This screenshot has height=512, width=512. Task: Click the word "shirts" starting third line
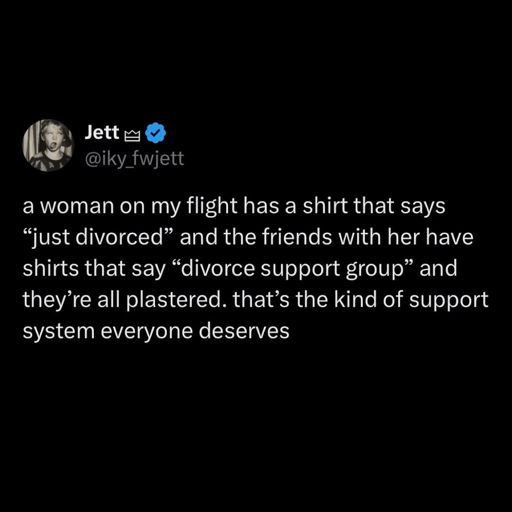pyautogui.click(x=50, y=269)
